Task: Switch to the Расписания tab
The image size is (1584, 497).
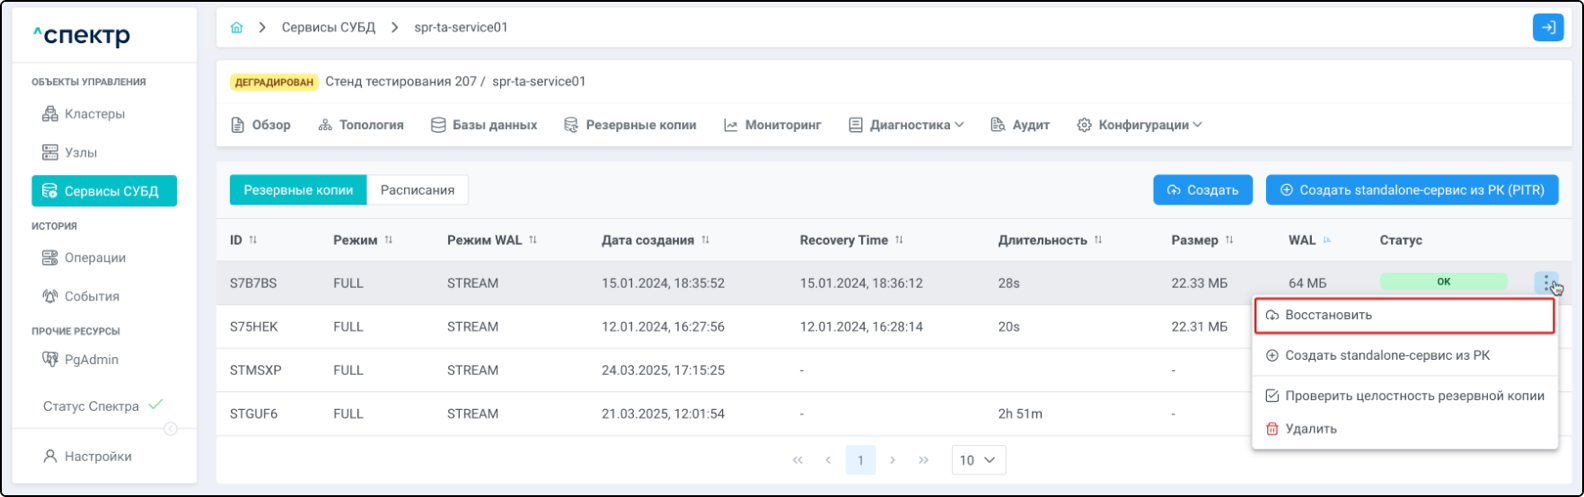Action: tap(417, 190)
